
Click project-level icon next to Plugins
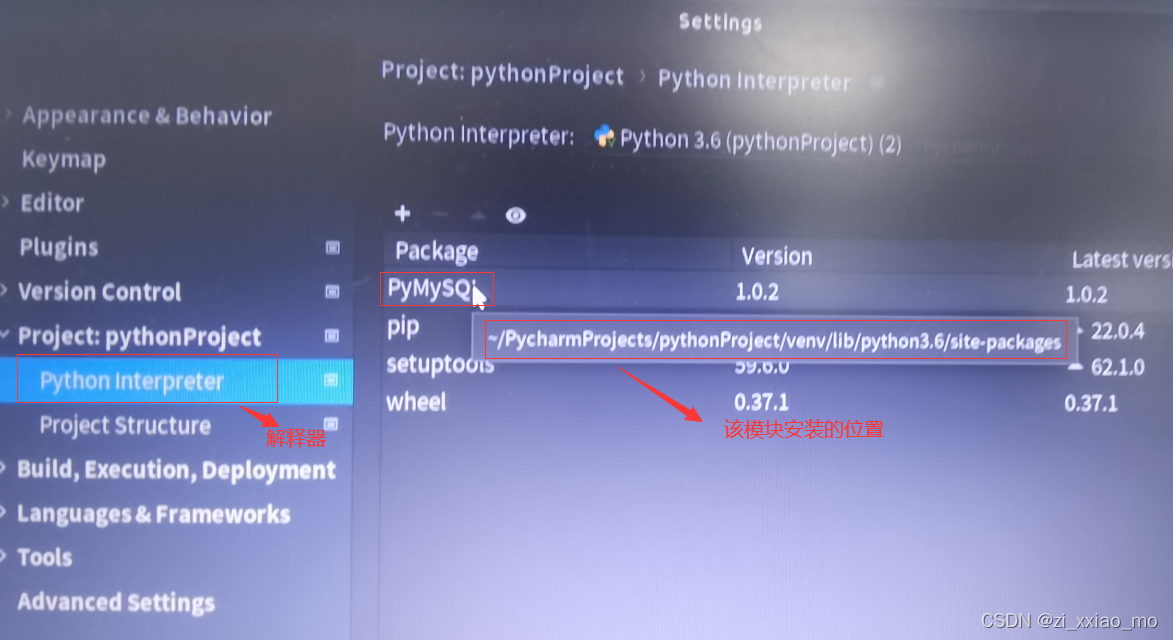(x=333, y=247)
